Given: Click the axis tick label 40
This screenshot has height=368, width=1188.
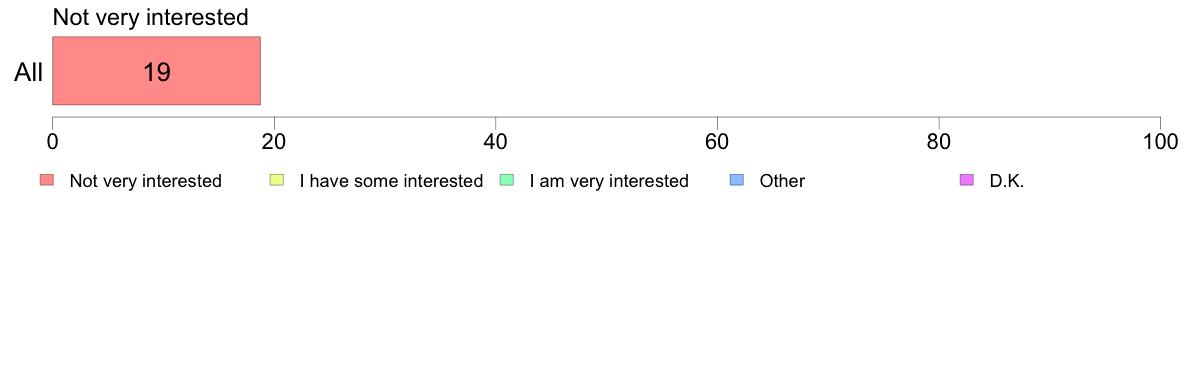Looking at the screenshot, I should (x=496, y=142).
